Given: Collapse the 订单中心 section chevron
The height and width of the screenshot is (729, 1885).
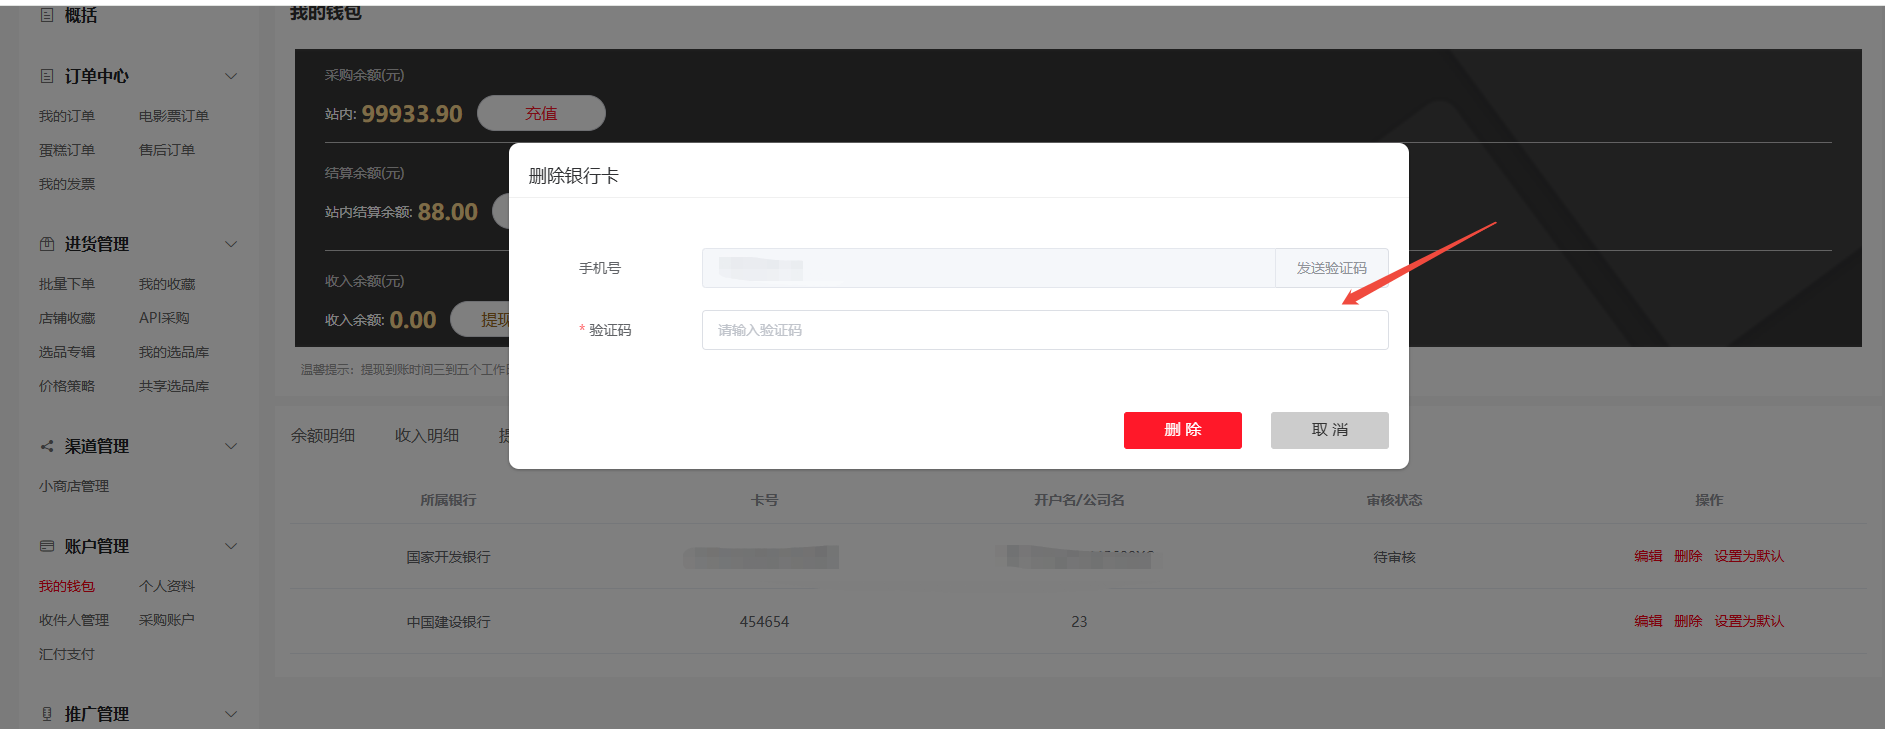Looking at the screenshot, I should click(x=231, y=76).
